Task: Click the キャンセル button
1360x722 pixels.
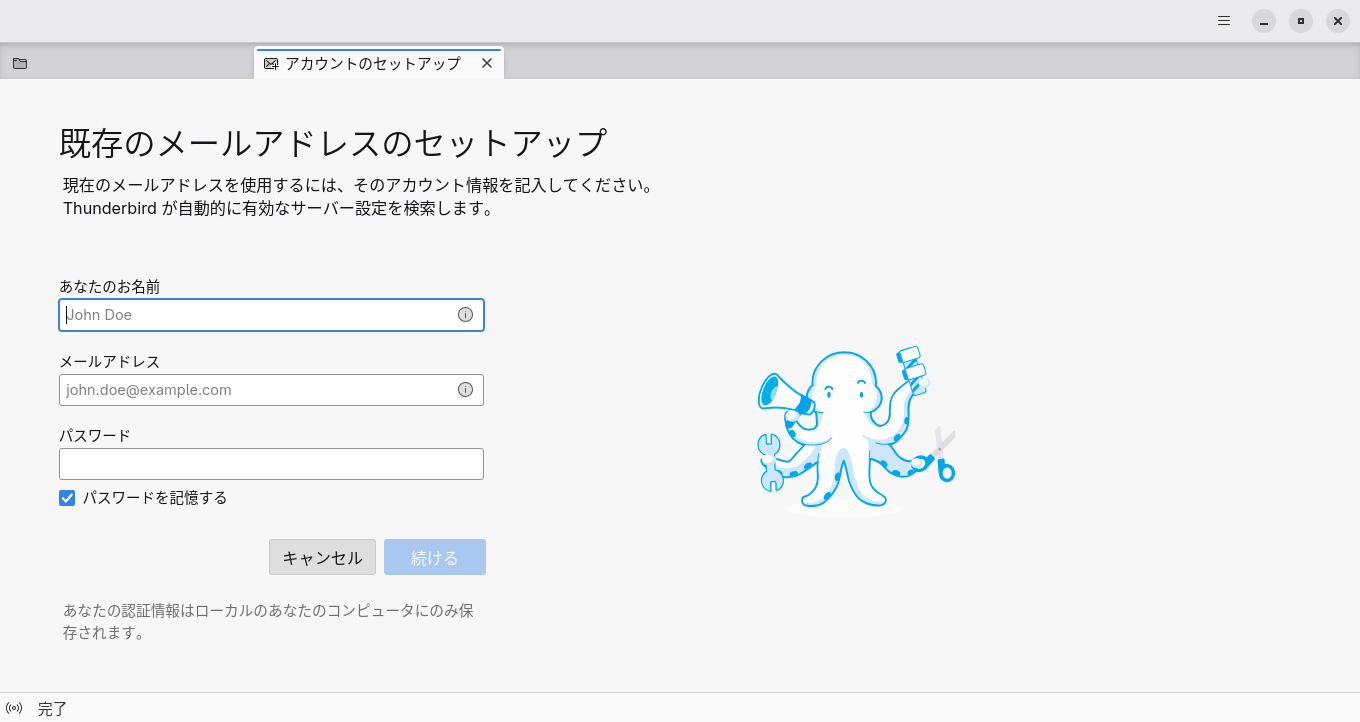Action: (x=322, y=557)
